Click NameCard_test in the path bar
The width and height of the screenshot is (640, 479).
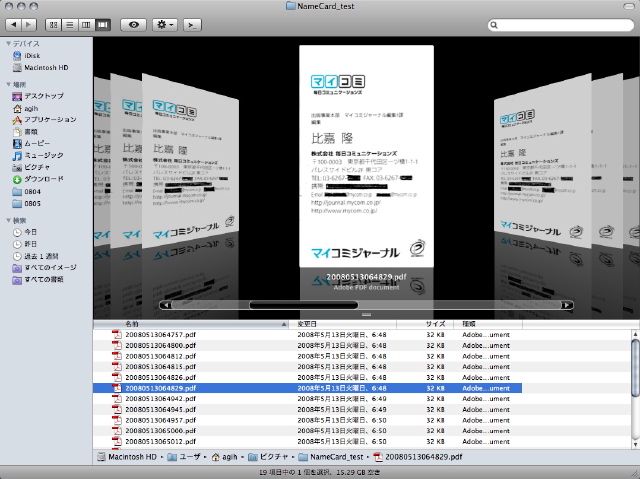[x=331, y=457]
